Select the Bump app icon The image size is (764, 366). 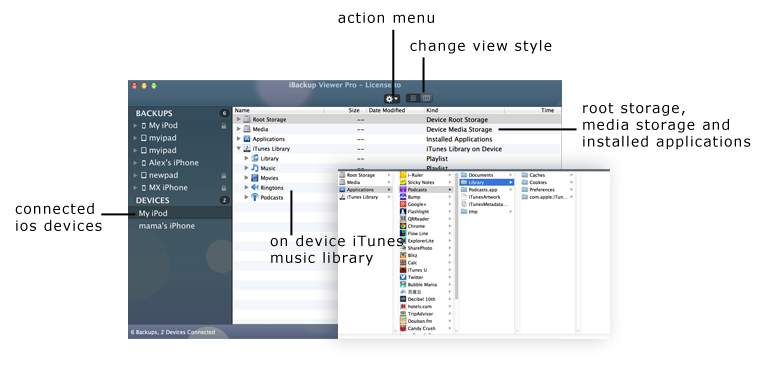(x=403, y=197)
